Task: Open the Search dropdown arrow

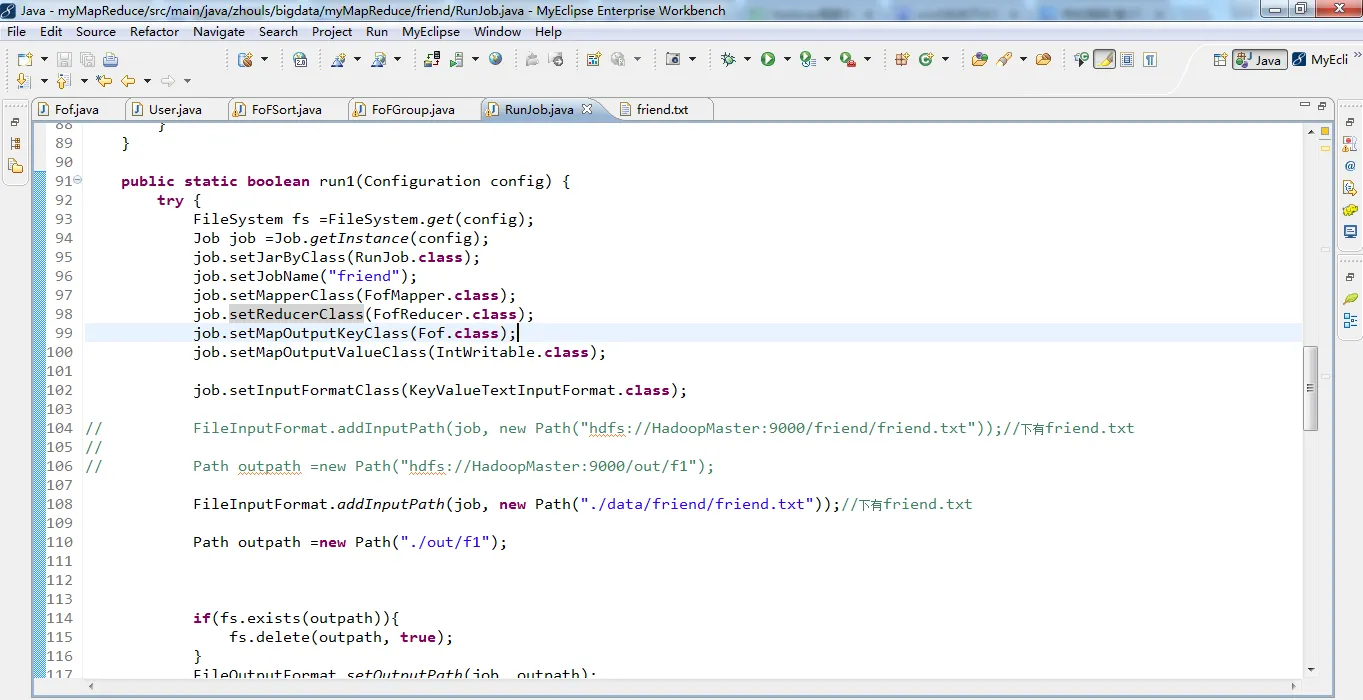Action: point(1023,59)
